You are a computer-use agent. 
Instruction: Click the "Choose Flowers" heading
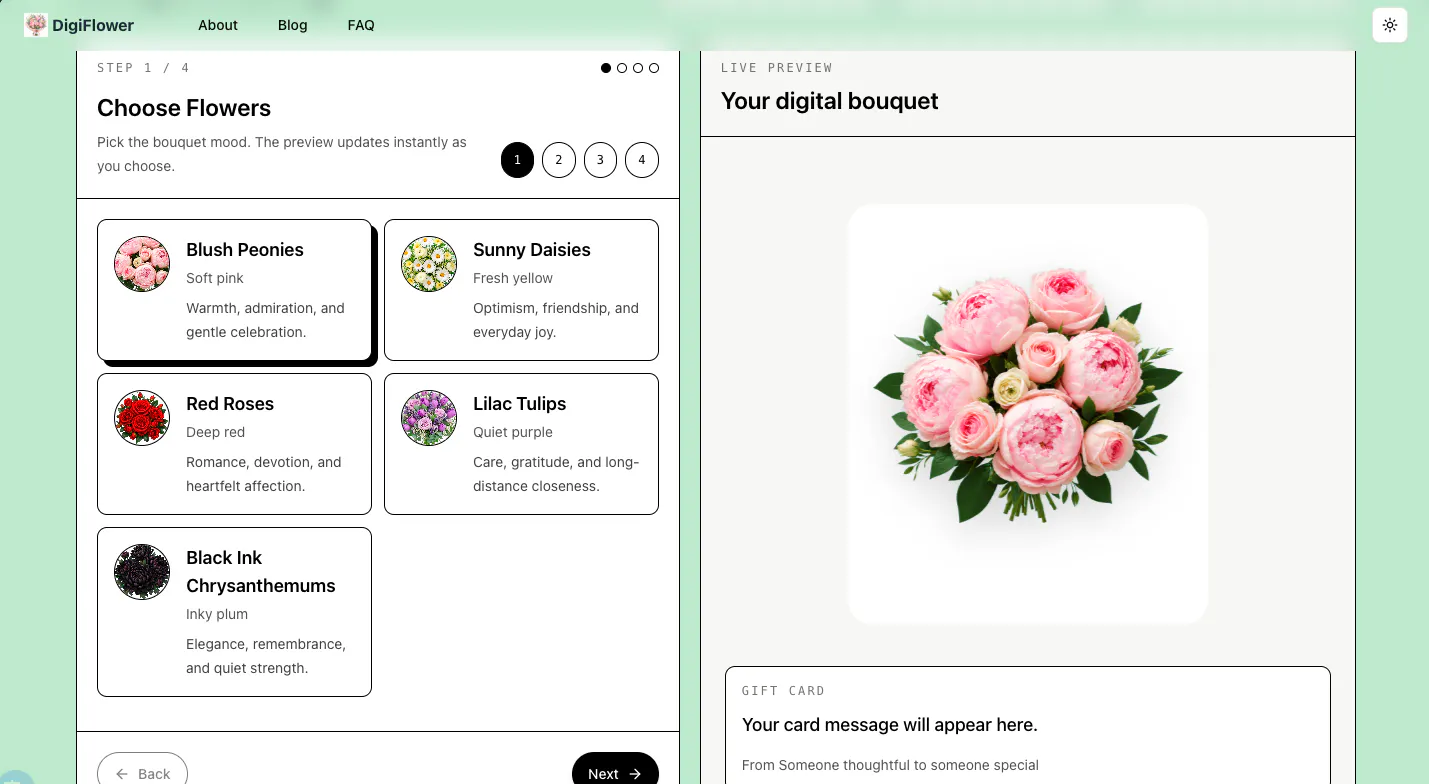[x=184, y=108]
